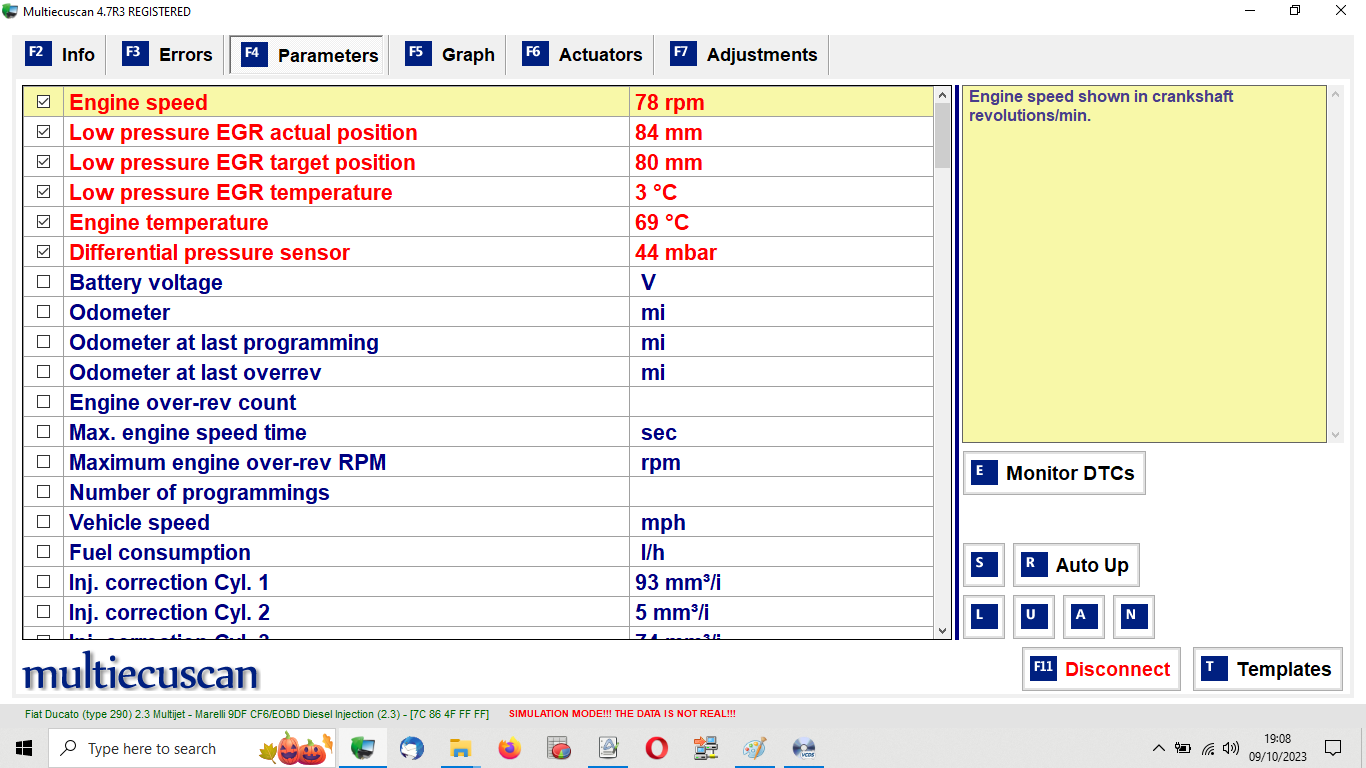Open the network computers icon in taskbar

tap(705, 748)
